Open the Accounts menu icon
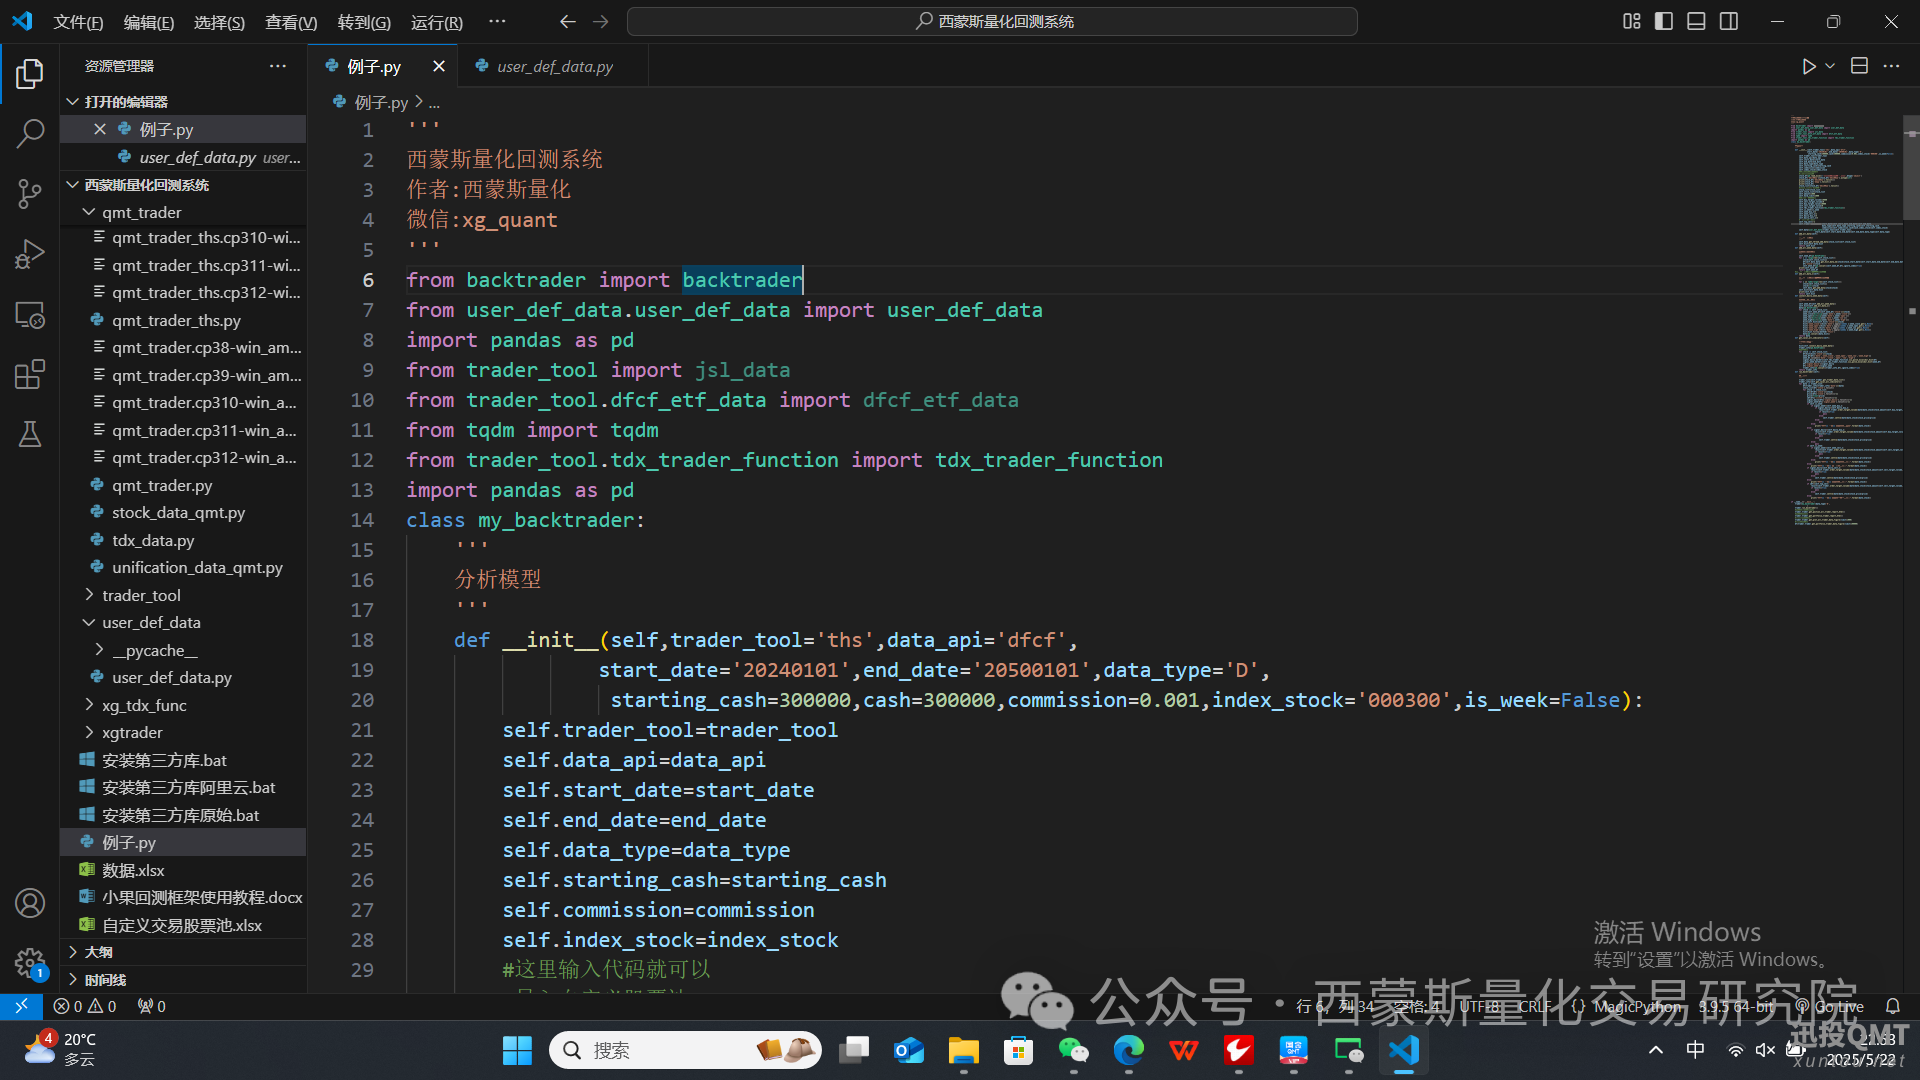 30,903
